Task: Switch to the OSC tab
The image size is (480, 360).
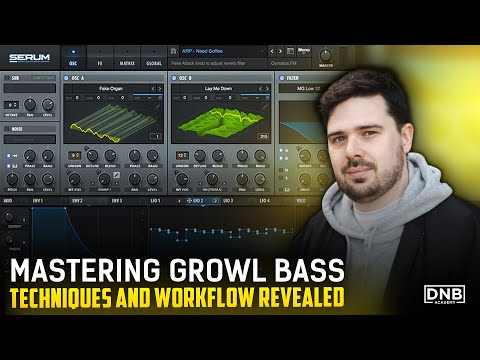Action: click(x=73, y=58)
